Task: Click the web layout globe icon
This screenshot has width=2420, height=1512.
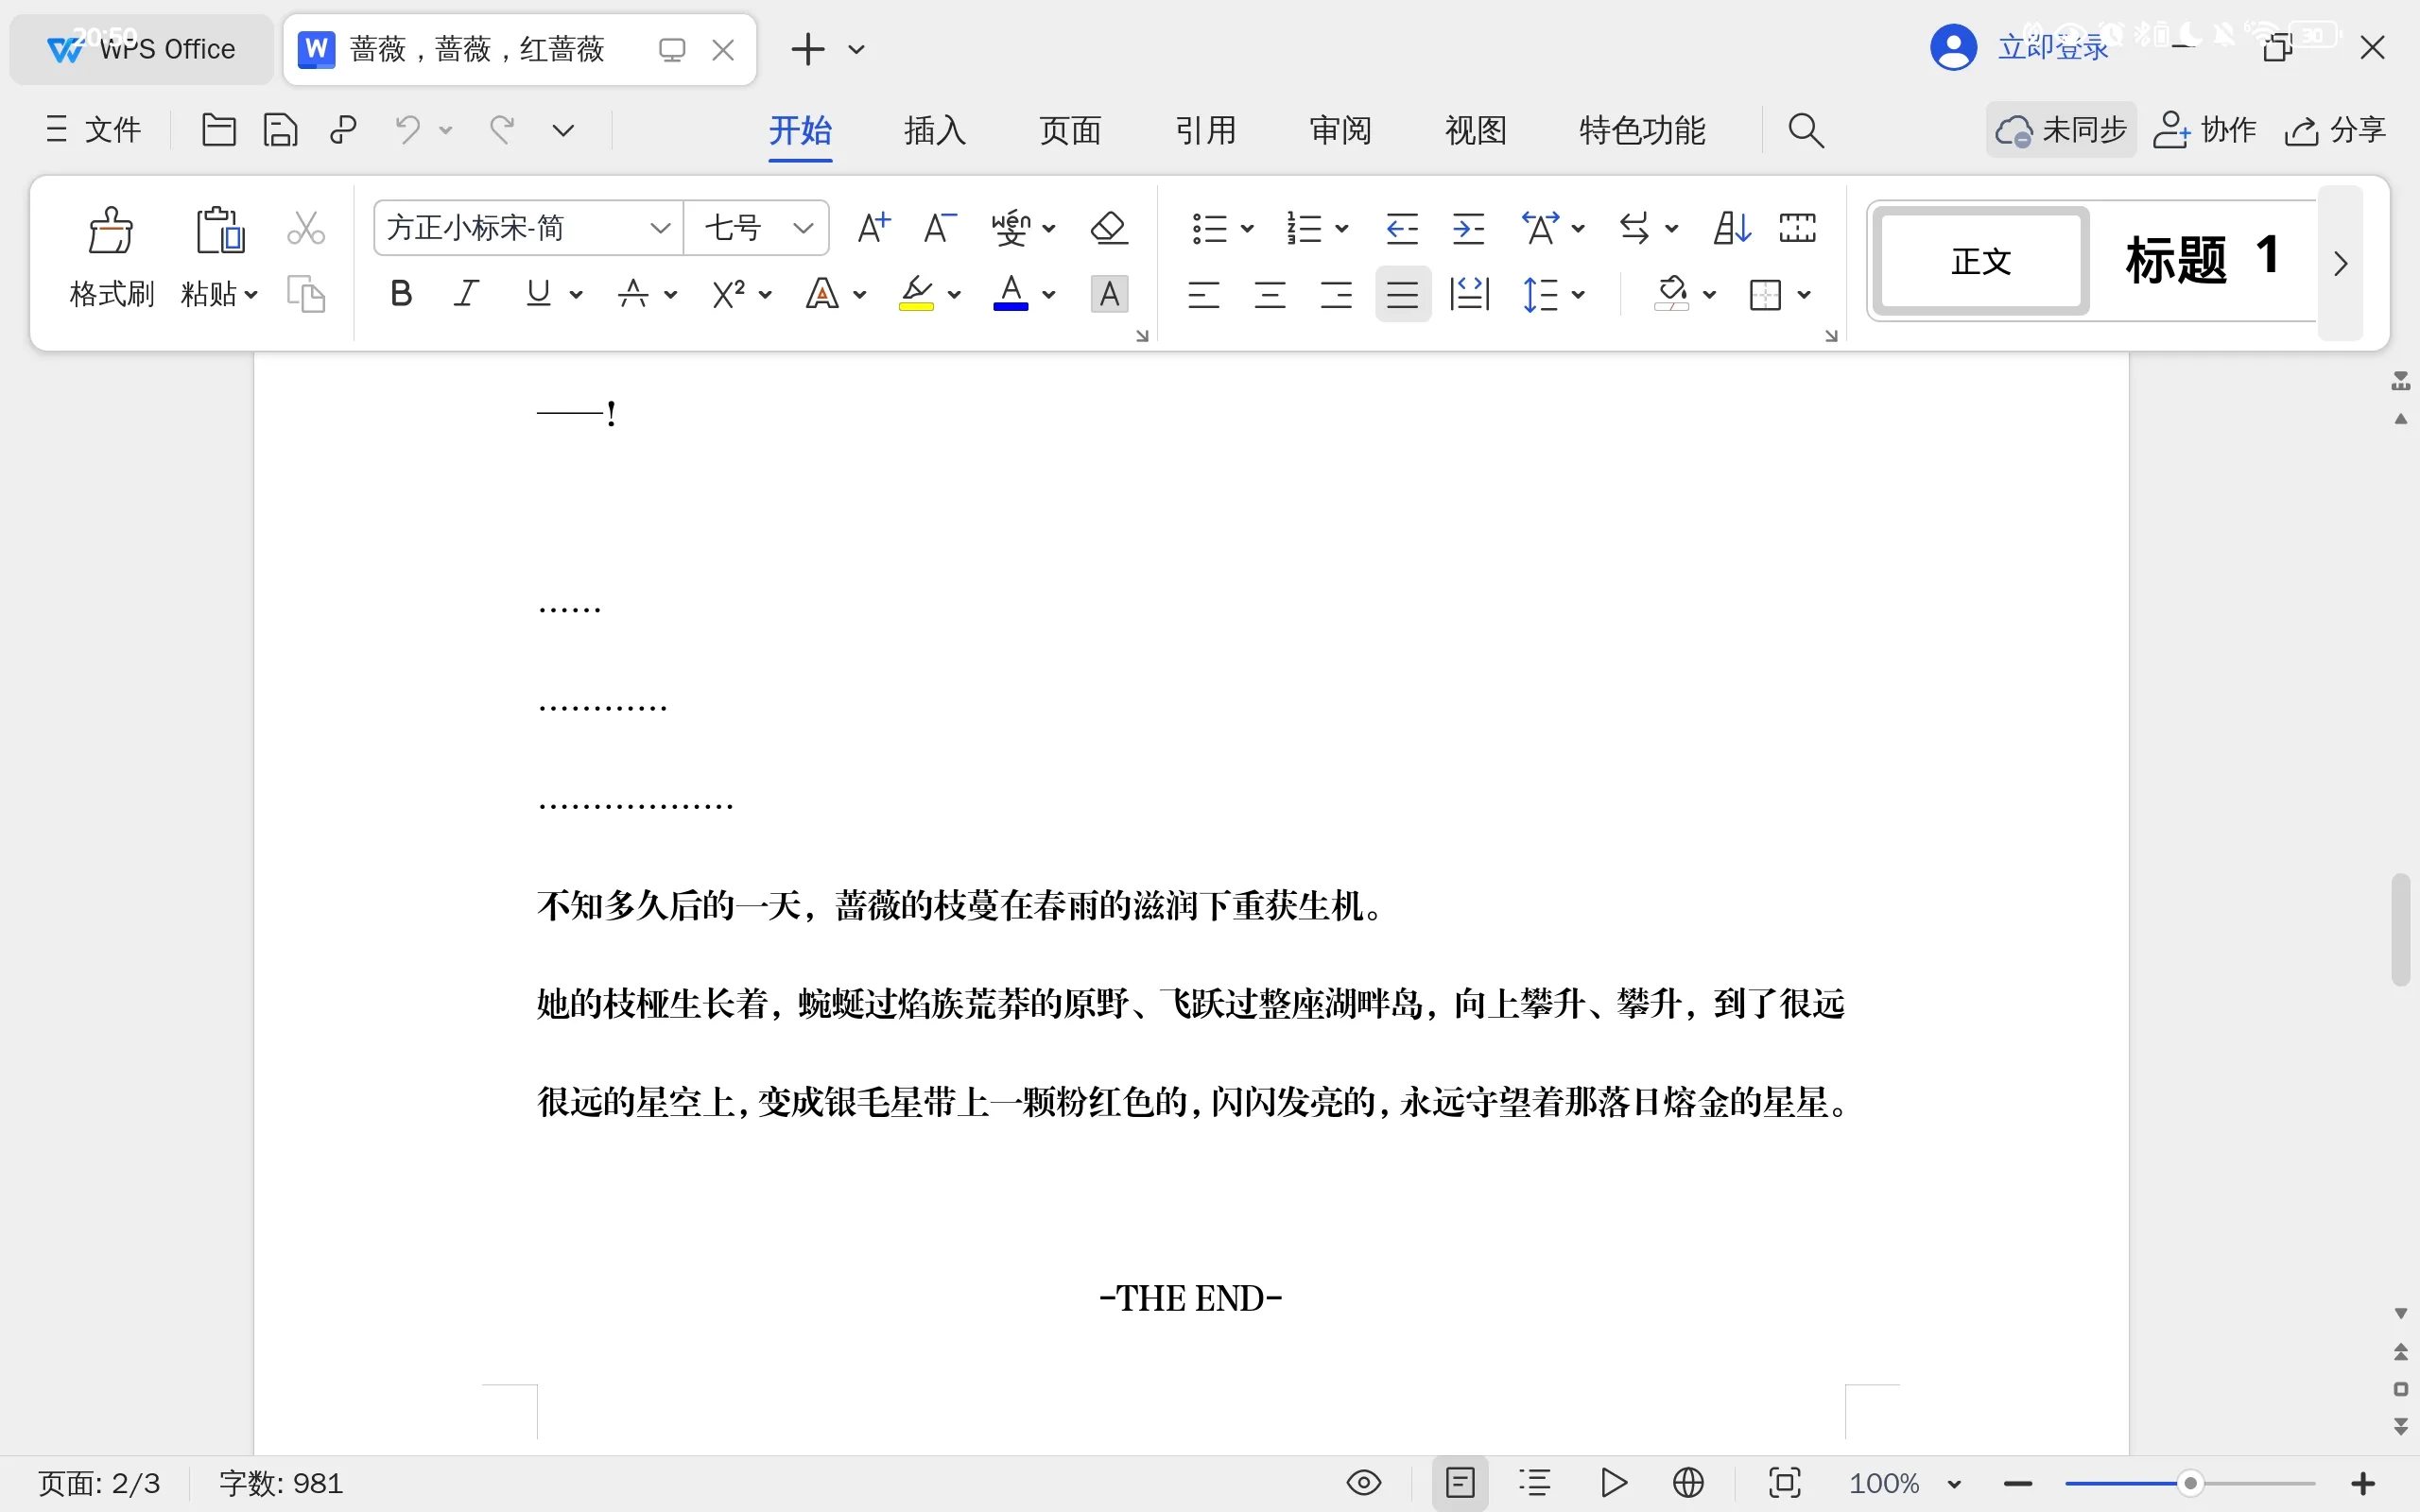Action: (1688, 1482)
